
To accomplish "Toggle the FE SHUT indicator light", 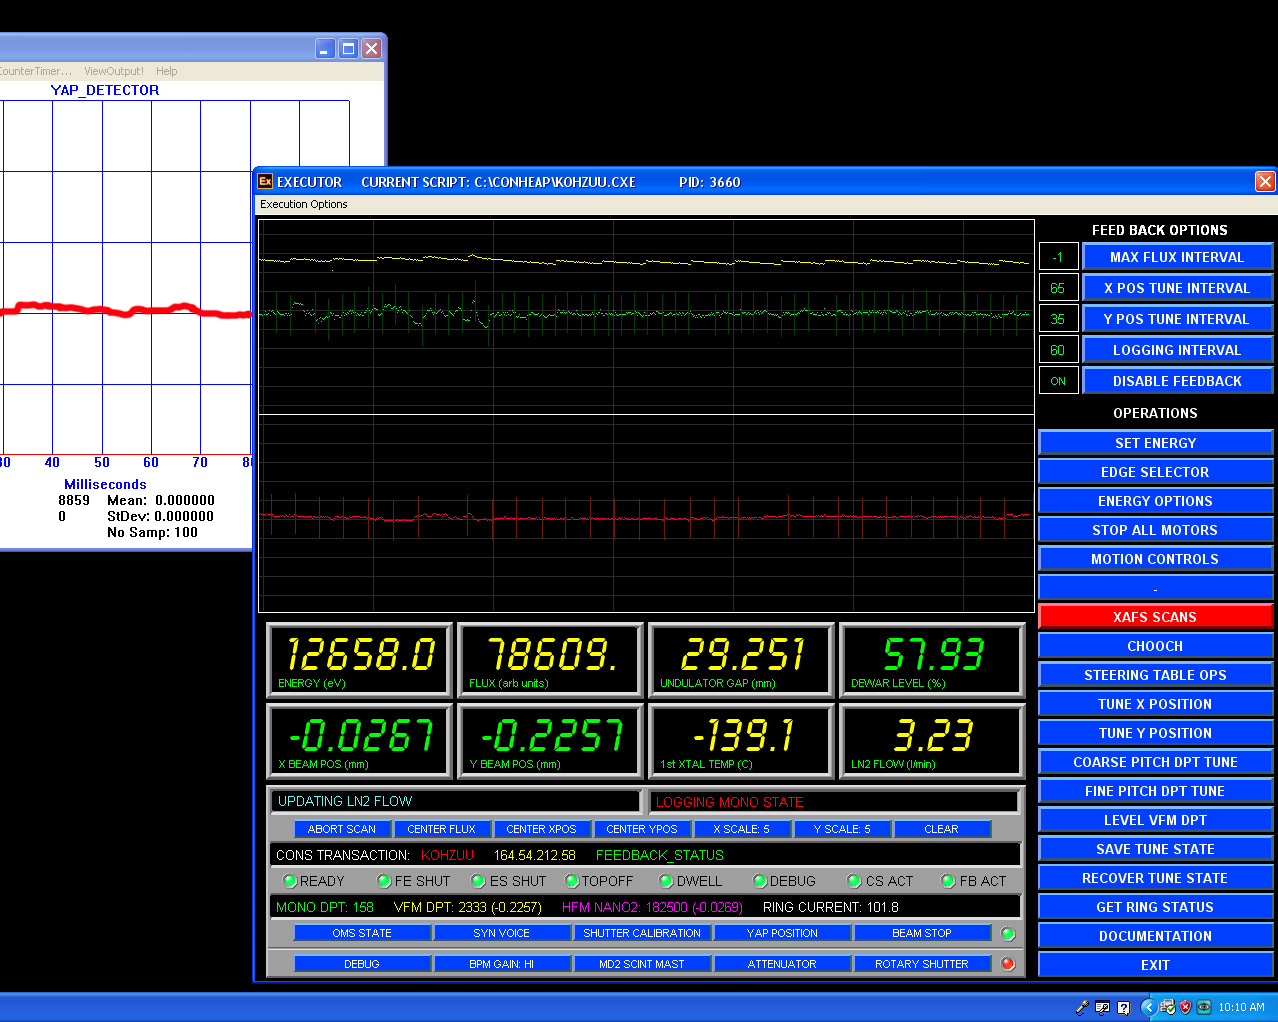I will click(384, 881).
